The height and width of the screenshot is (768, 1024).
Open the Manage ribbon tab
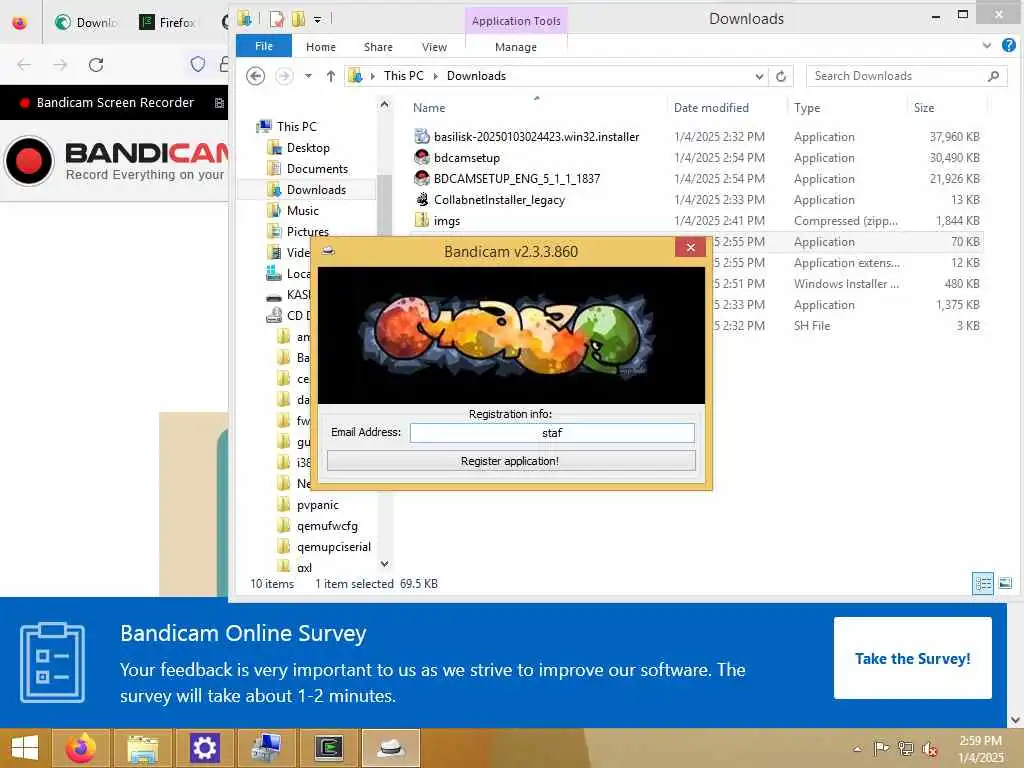tap(516, 47)
